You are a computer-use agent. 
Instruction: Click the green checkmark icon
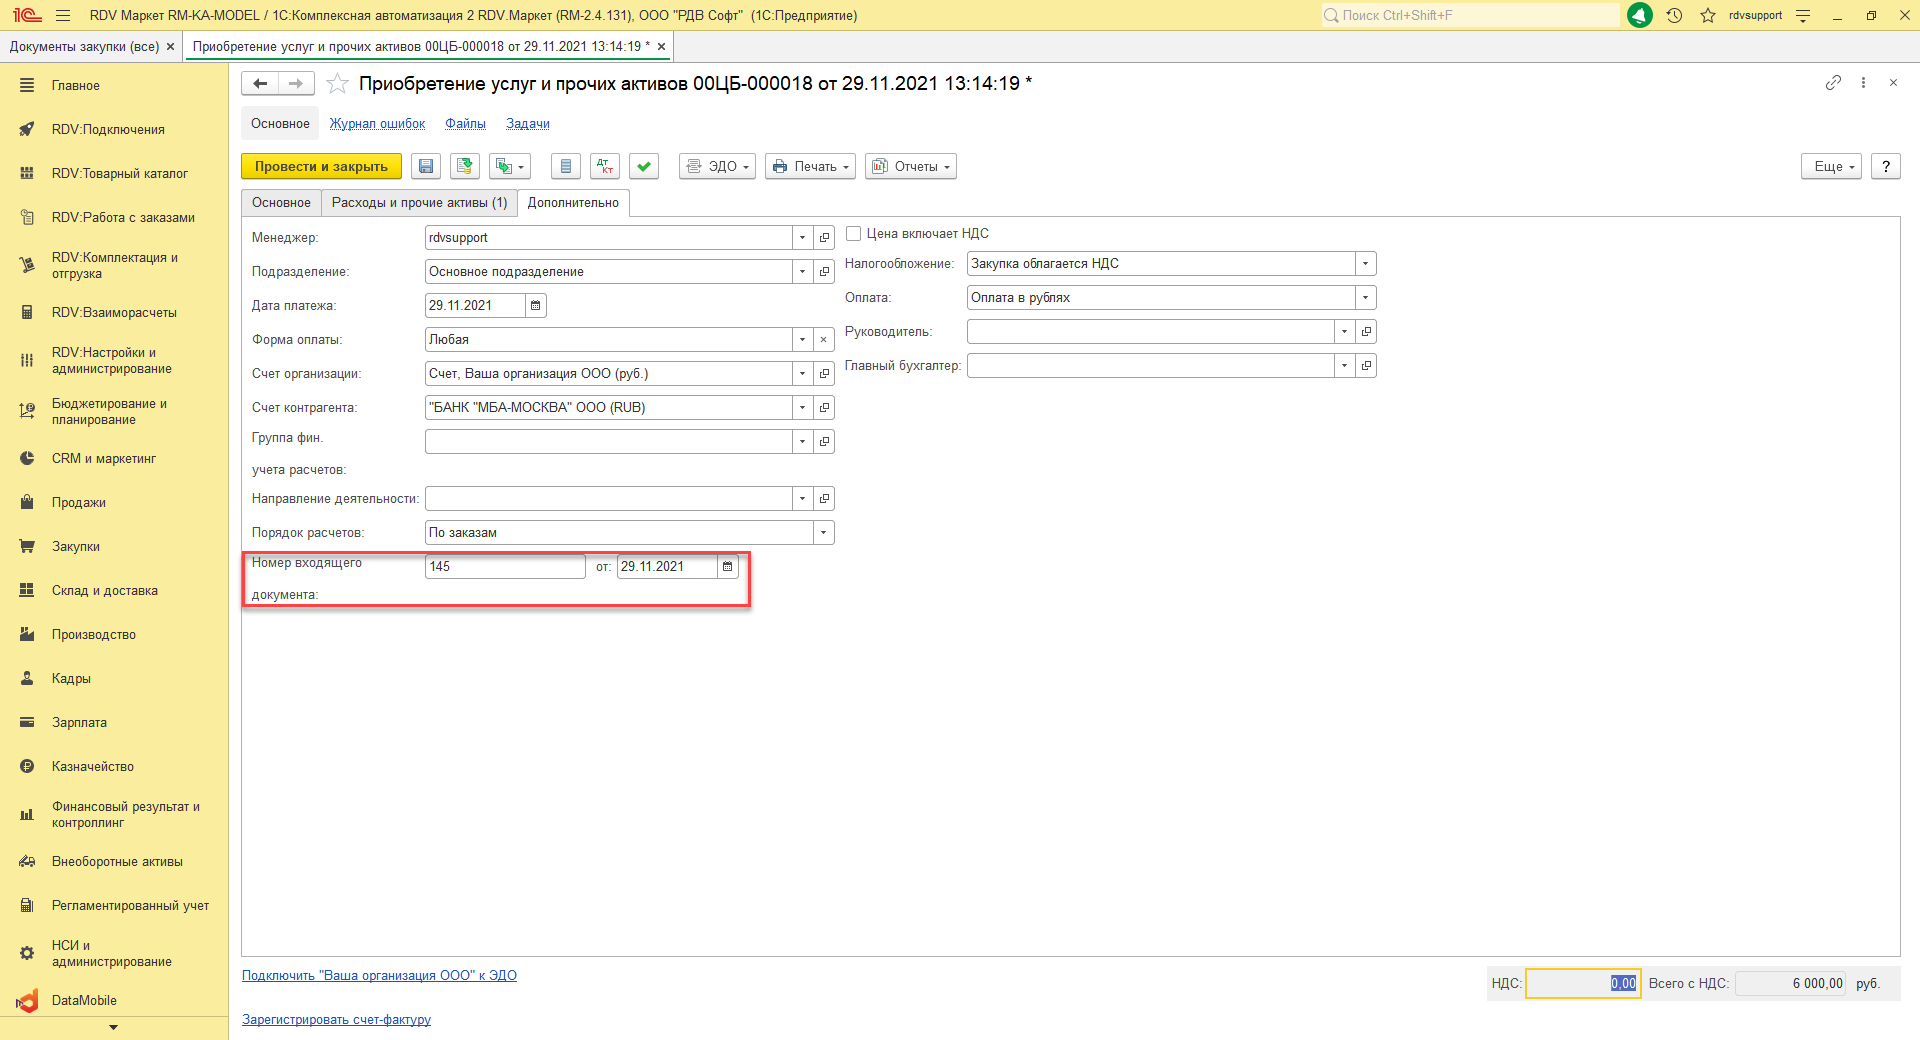[x=644, y=167]
